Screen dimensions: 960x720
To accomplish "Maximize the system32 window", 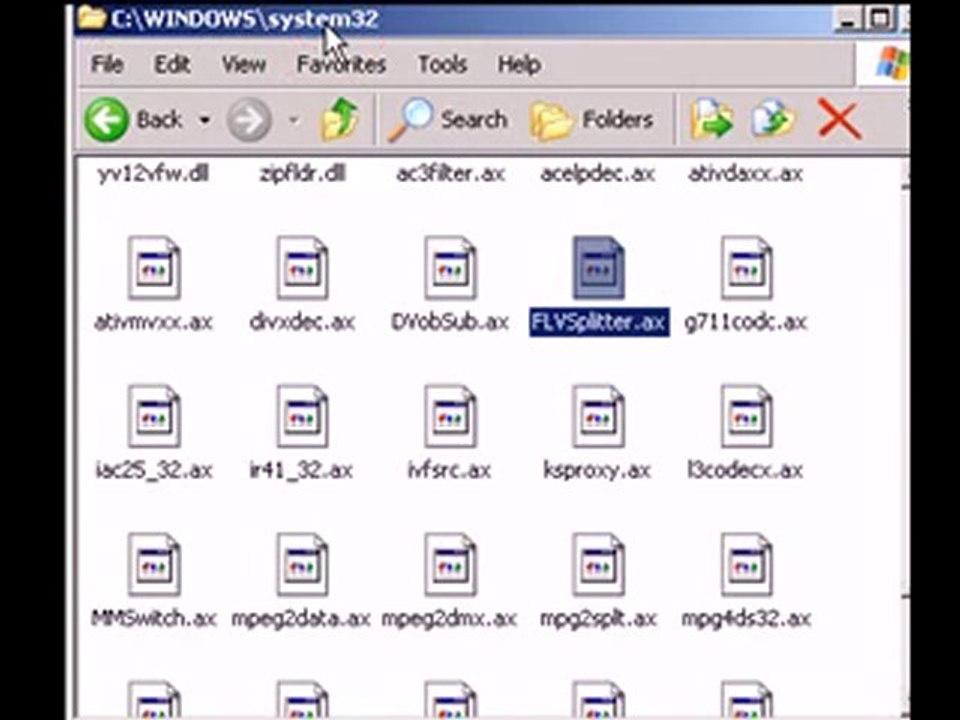I will (880, 19).
